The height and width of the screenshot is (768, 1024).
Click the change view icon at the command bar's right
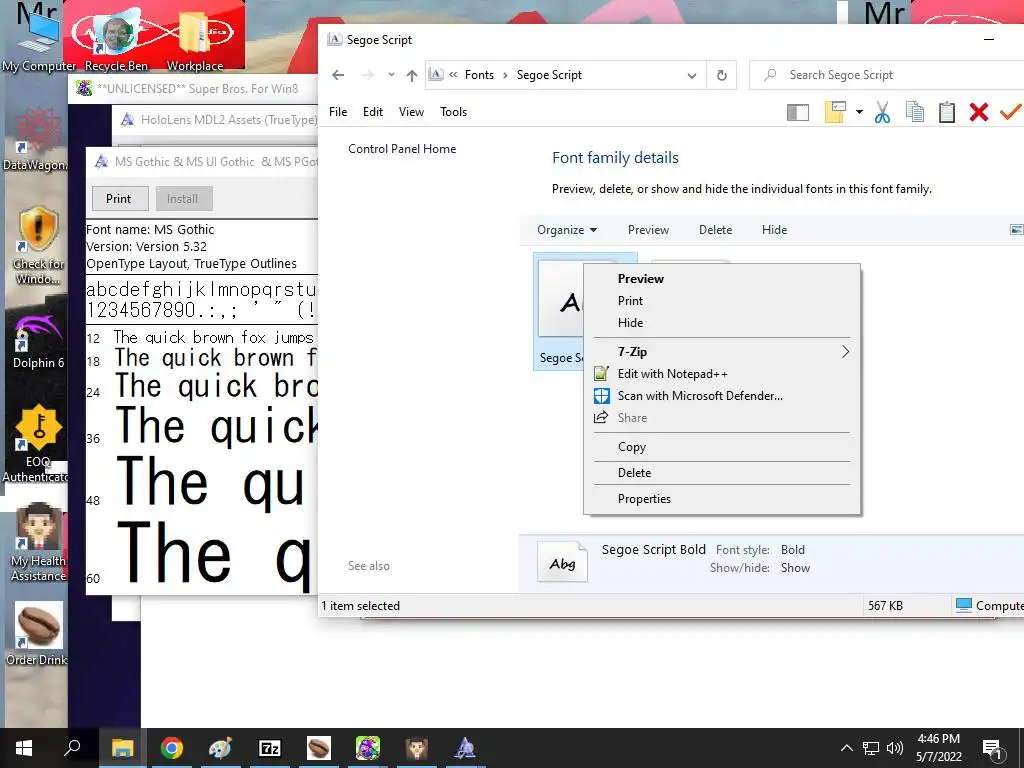pos(1016,230)
